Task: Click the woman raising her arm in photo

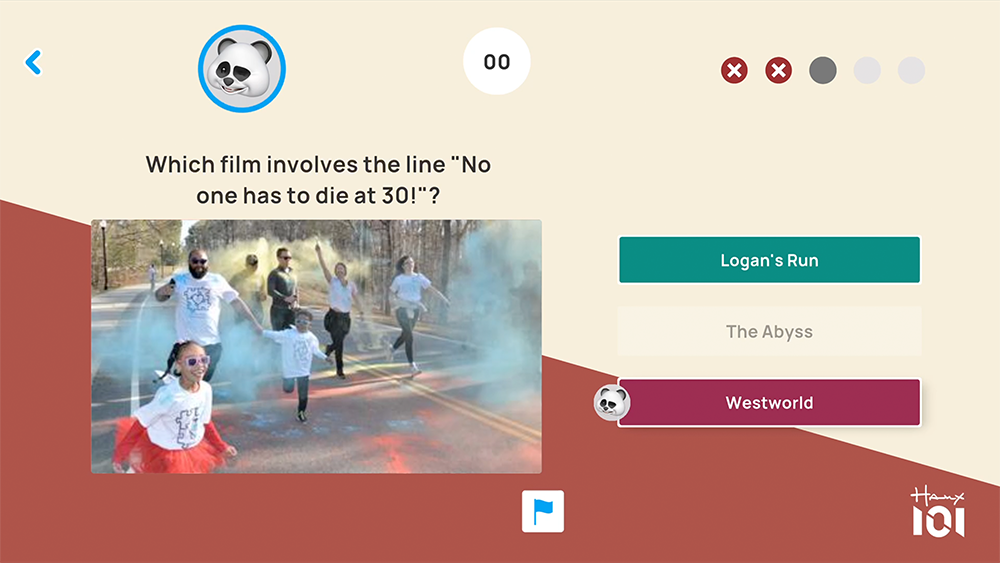Action: [337, 306]
